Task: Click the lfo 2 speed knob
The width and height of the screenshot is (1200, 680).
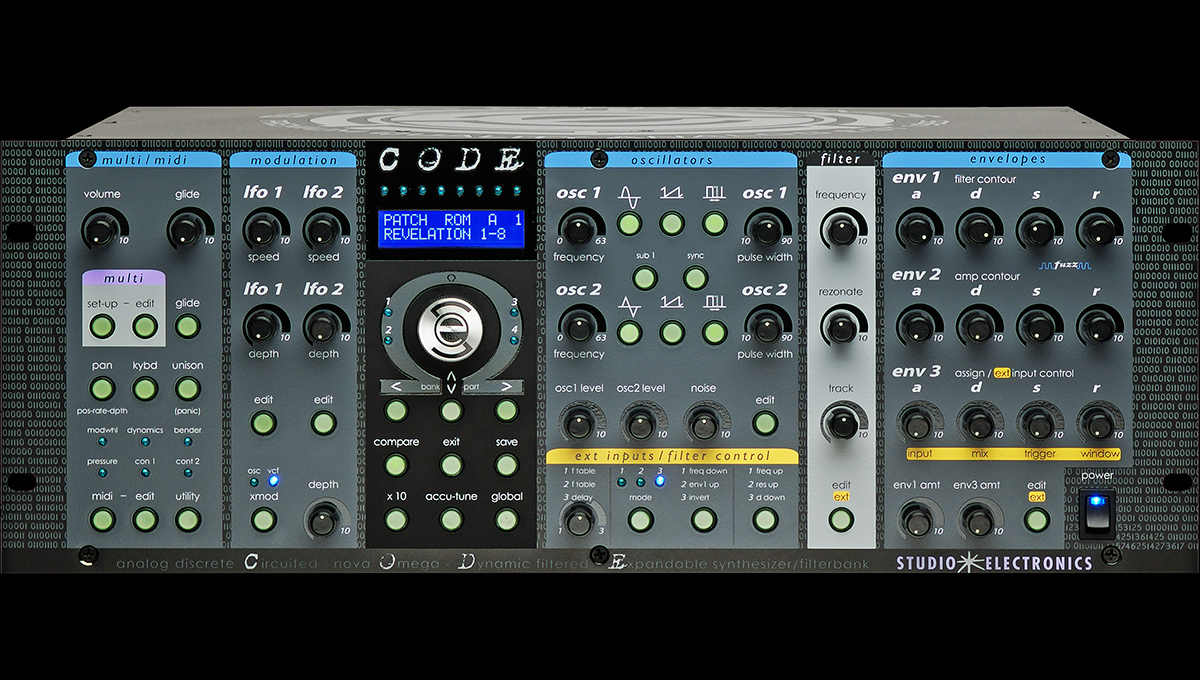Action: pos(322,229)
